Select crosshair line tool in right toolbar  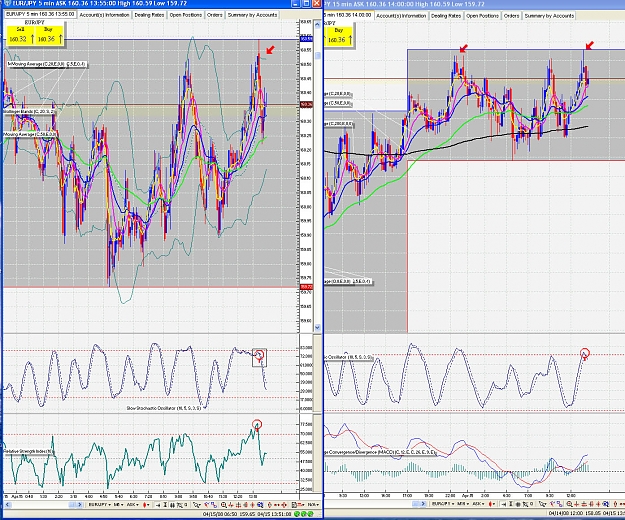coord(576,504)
